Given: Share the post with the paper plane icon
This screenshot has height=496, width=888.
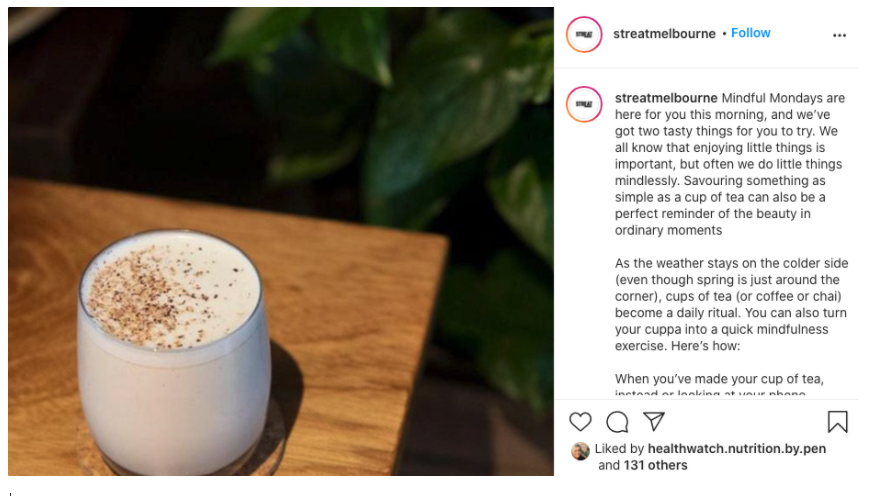Looking at the screenshot, I should [x=654, y=421].
